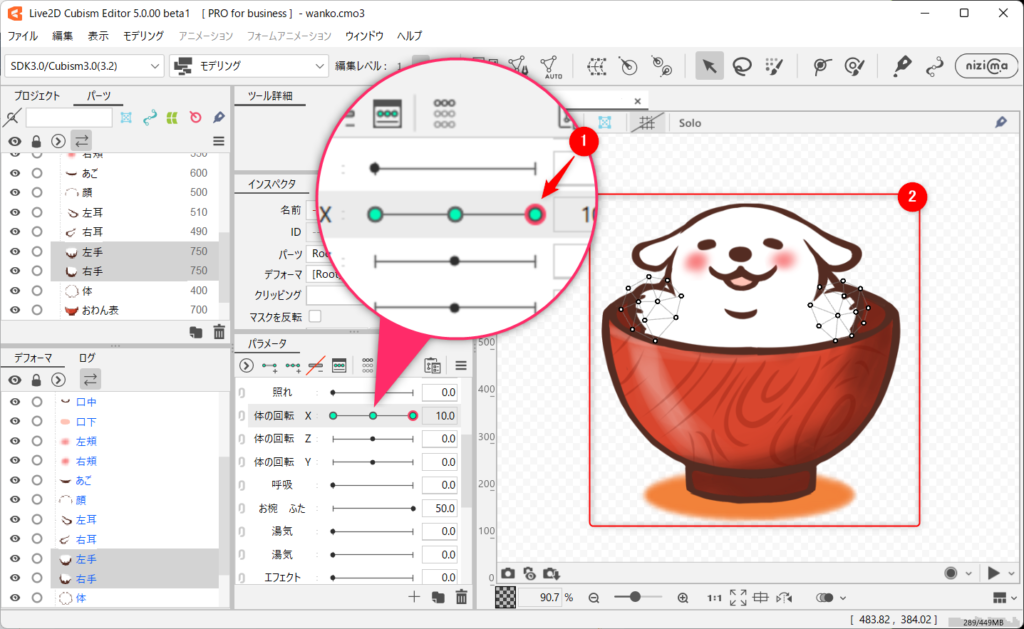Click the zoom percentage input field
This screenshot has width=1024, height=629.
pos(542,598)
